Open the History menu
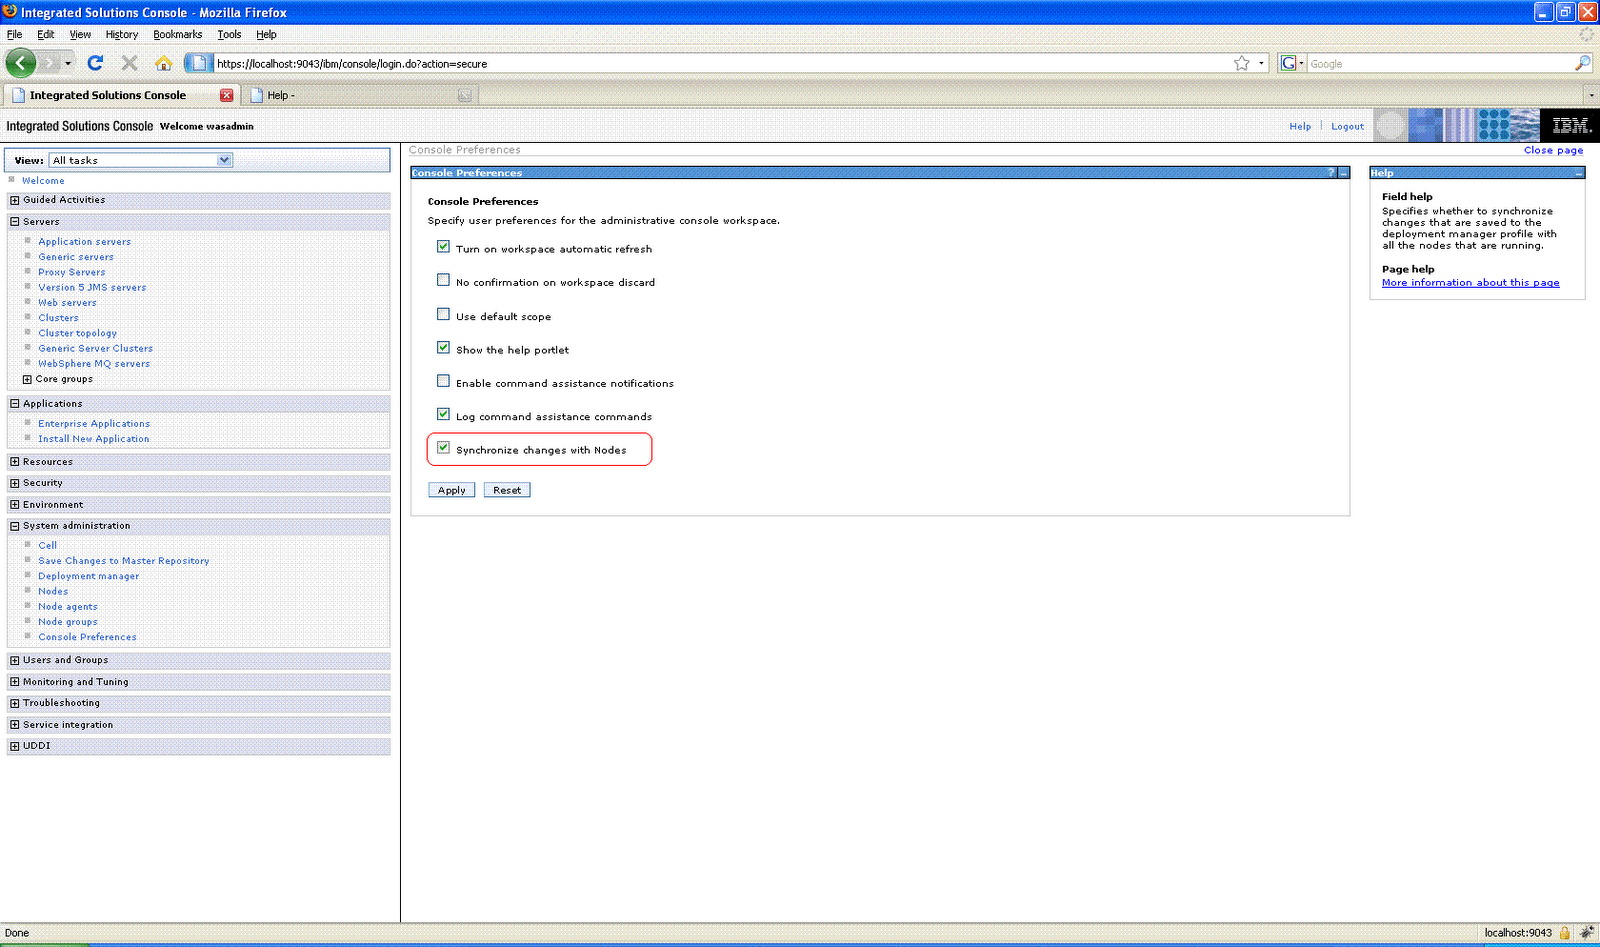The height and width of the screenshot is (947, 1600). pyautogui.click(x=122, y=34)
